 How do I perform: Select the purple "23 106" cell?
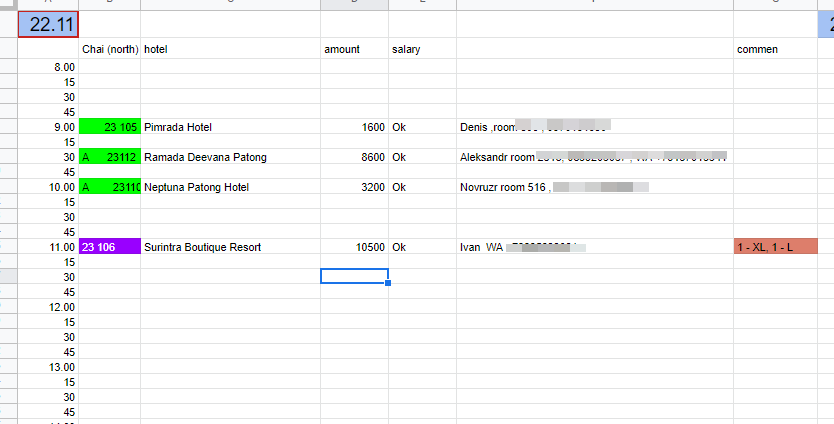109,247
